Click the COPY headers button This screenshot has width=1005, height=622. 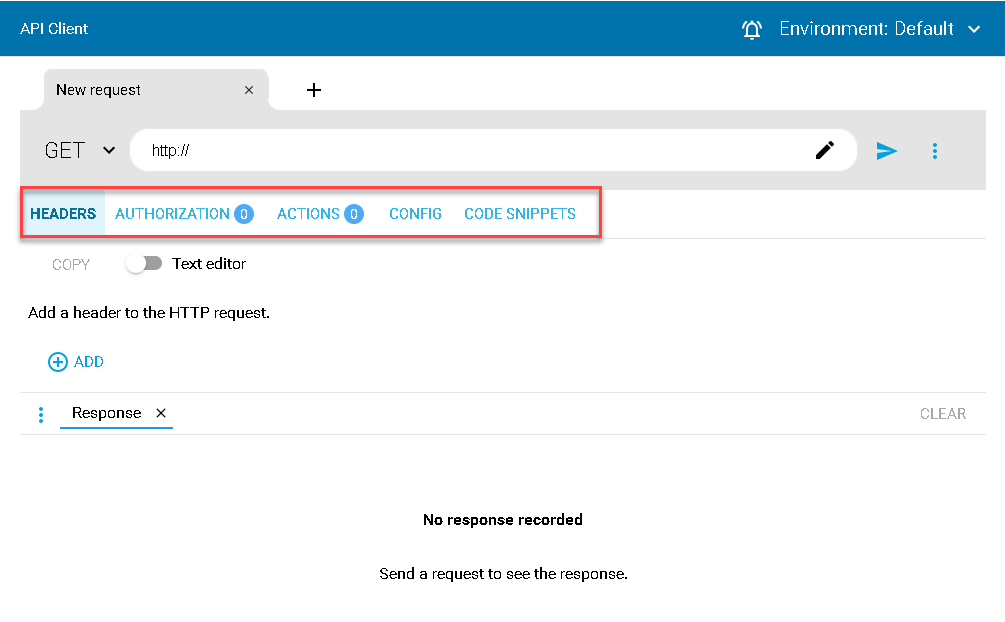[x=71, y=265]
